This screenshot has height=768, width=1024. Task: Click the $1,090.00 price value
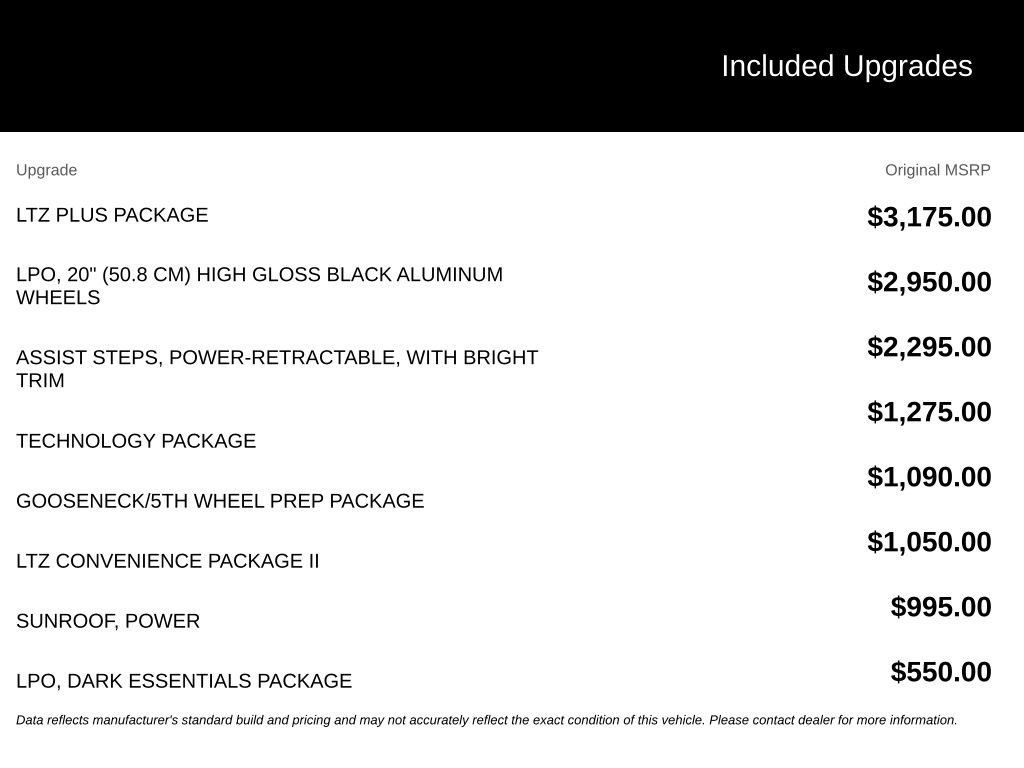pos(929,477)
